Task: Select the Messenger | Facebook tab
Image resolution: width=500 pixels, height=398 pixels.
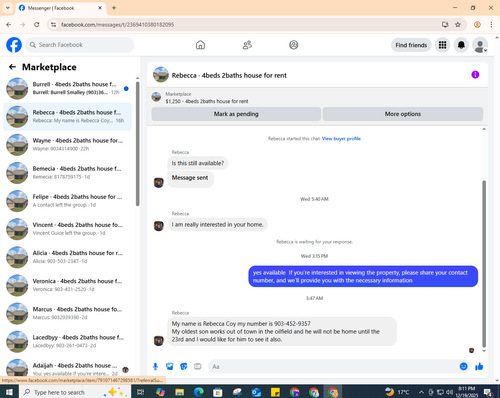Action: click(x=61, y=8)
